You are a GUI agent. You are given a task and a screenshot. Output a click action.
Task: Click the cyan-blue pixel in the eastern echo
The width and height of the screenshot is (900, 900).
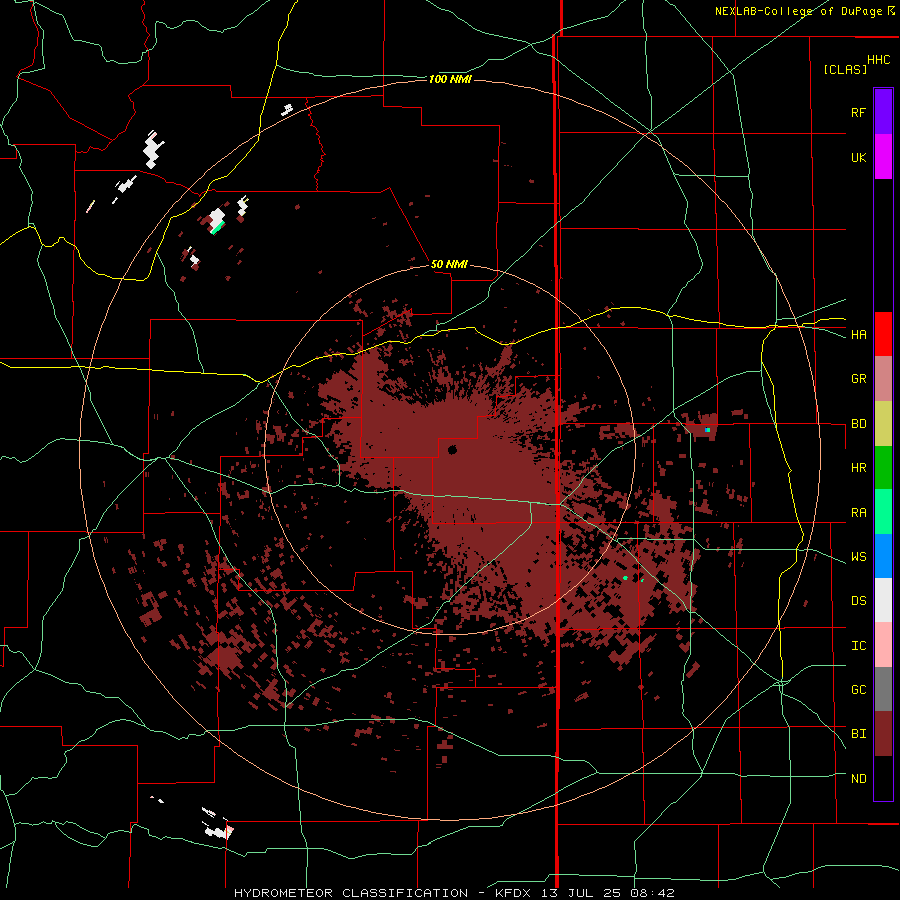pos(708,429)
